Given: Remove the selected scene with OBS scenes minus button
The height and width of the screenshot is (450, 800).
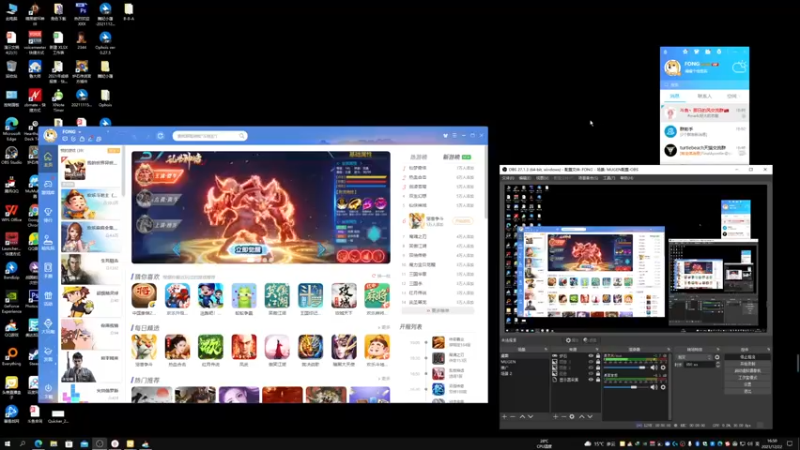Looking at the screenshot, I should point(513,417).
